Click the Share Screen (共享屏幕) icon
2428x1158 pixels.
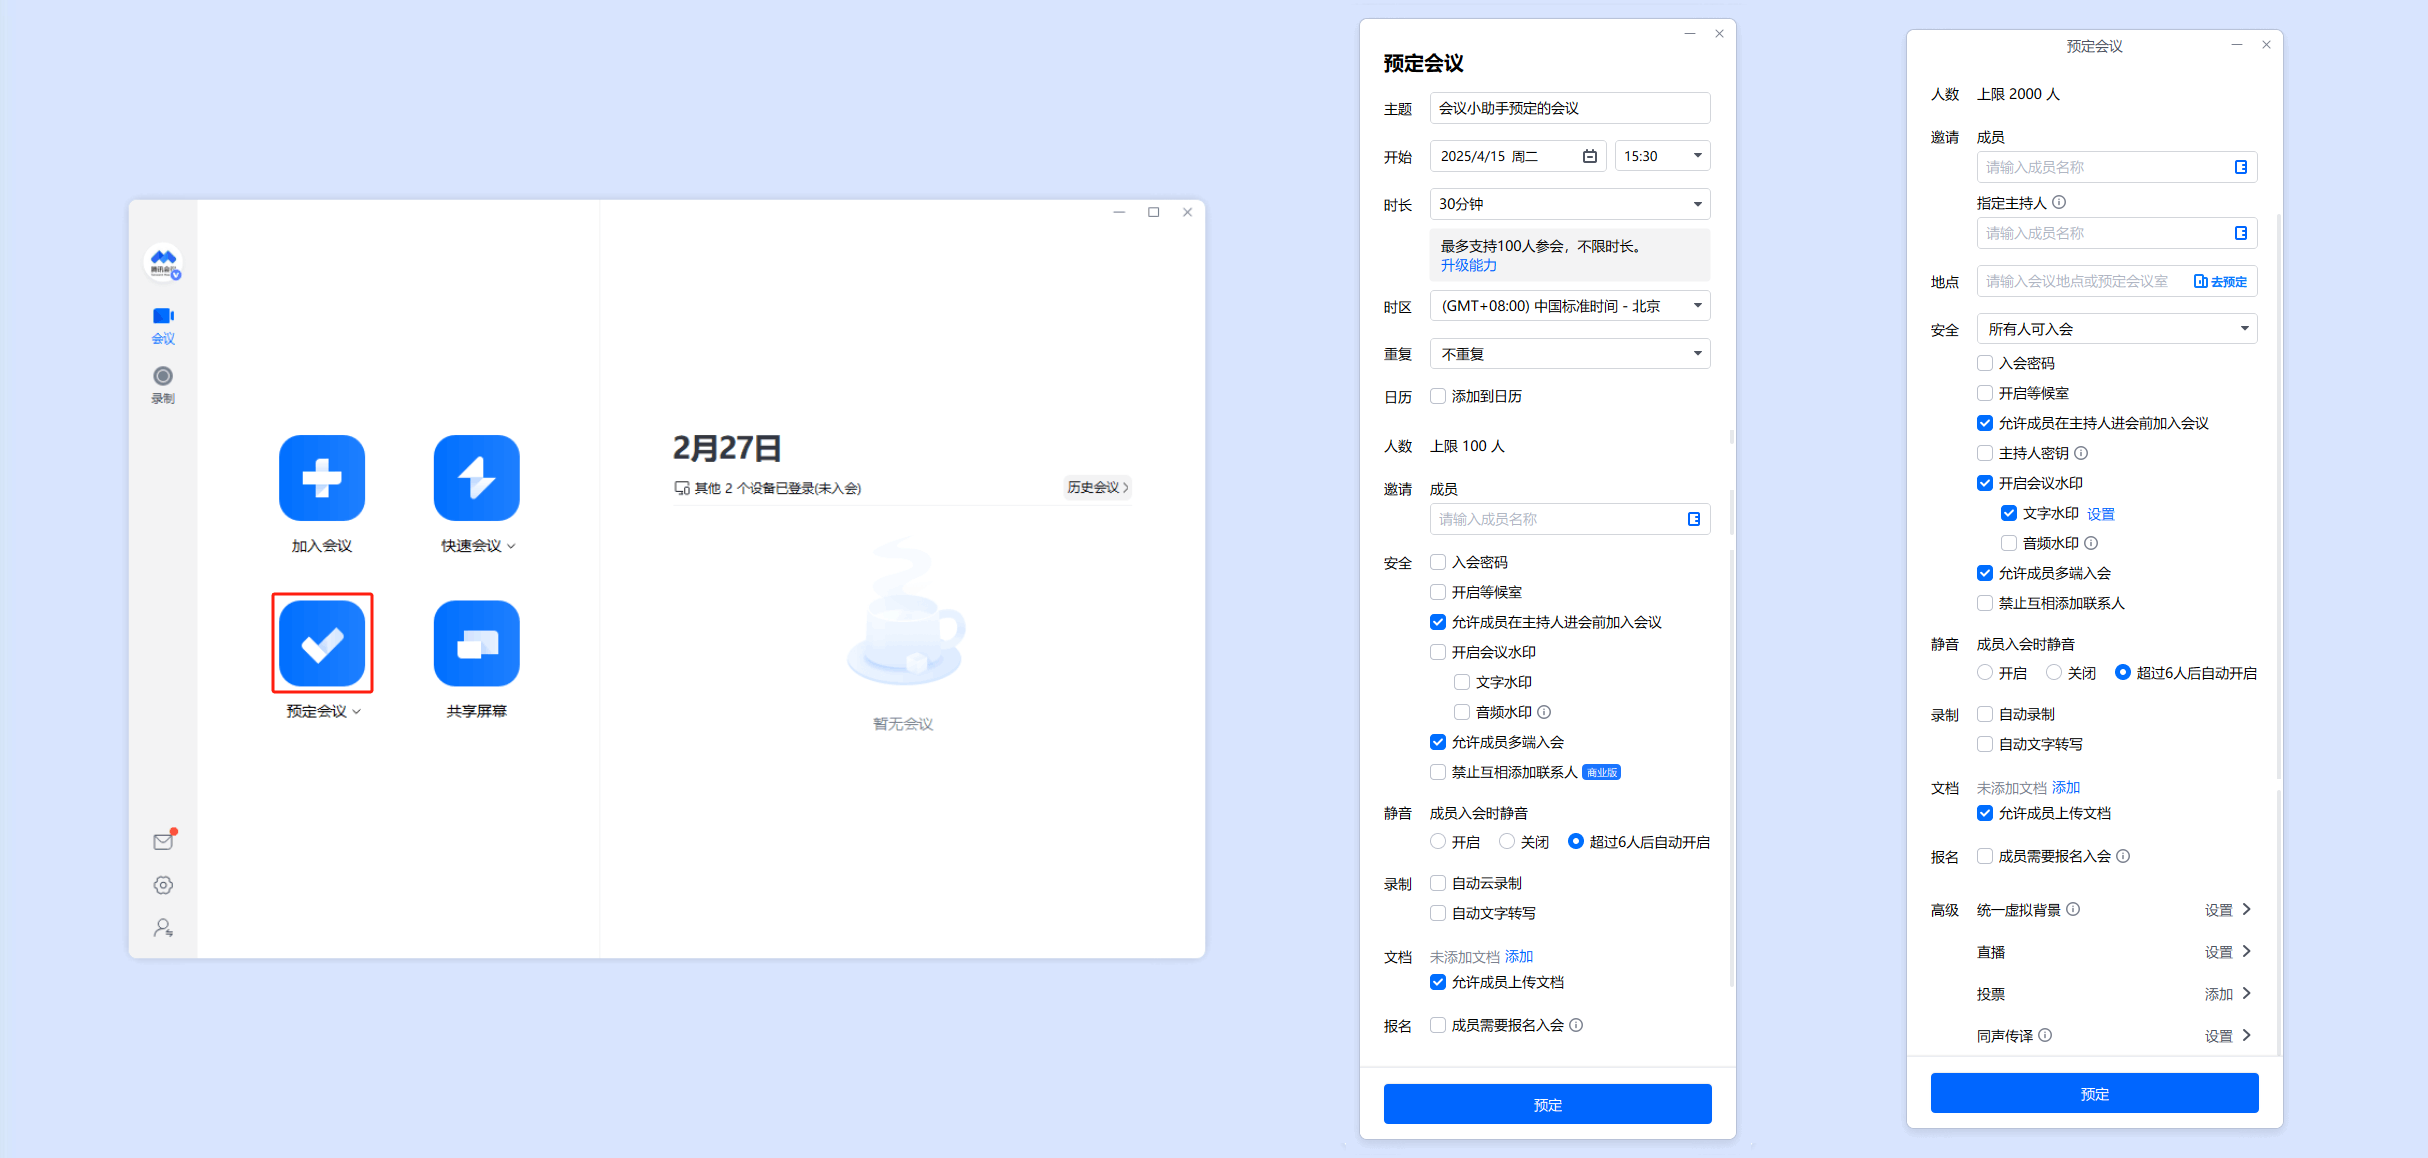click(476, 643)
